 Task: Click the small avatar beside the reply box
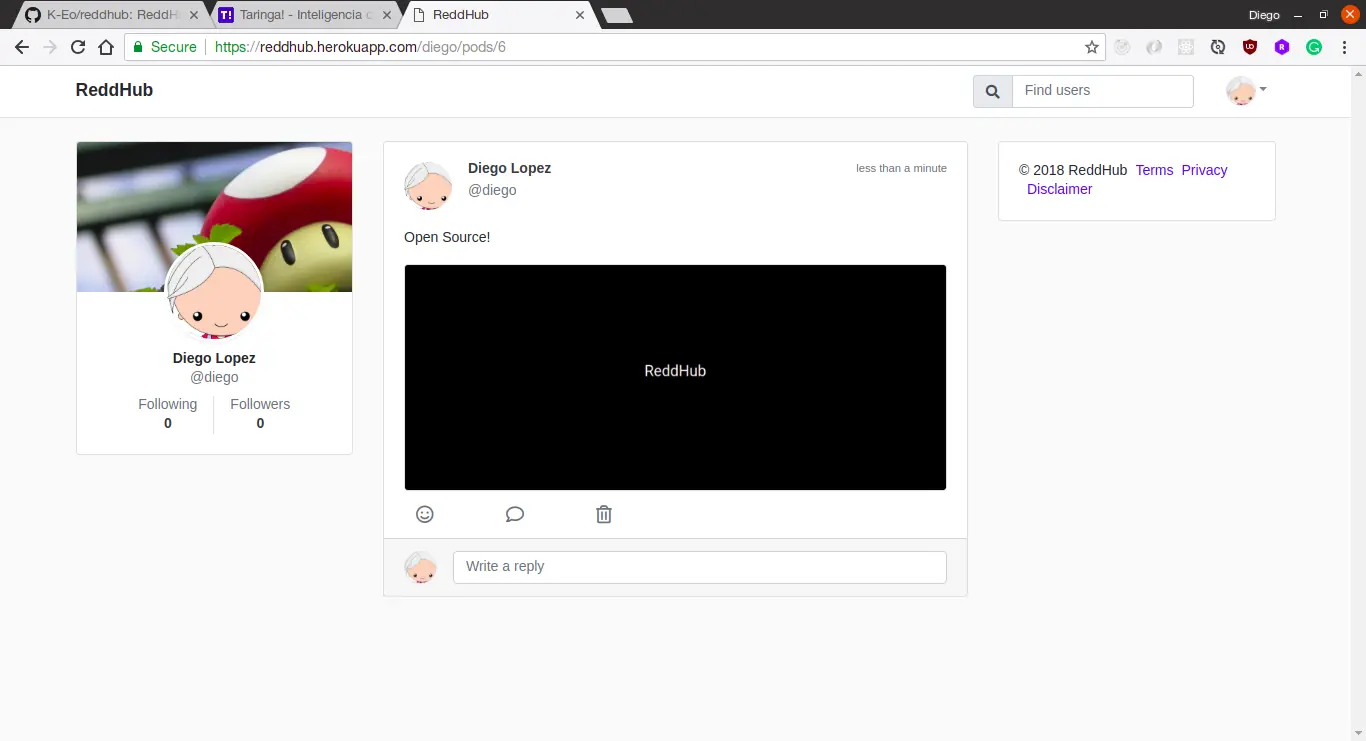(421, 567)
